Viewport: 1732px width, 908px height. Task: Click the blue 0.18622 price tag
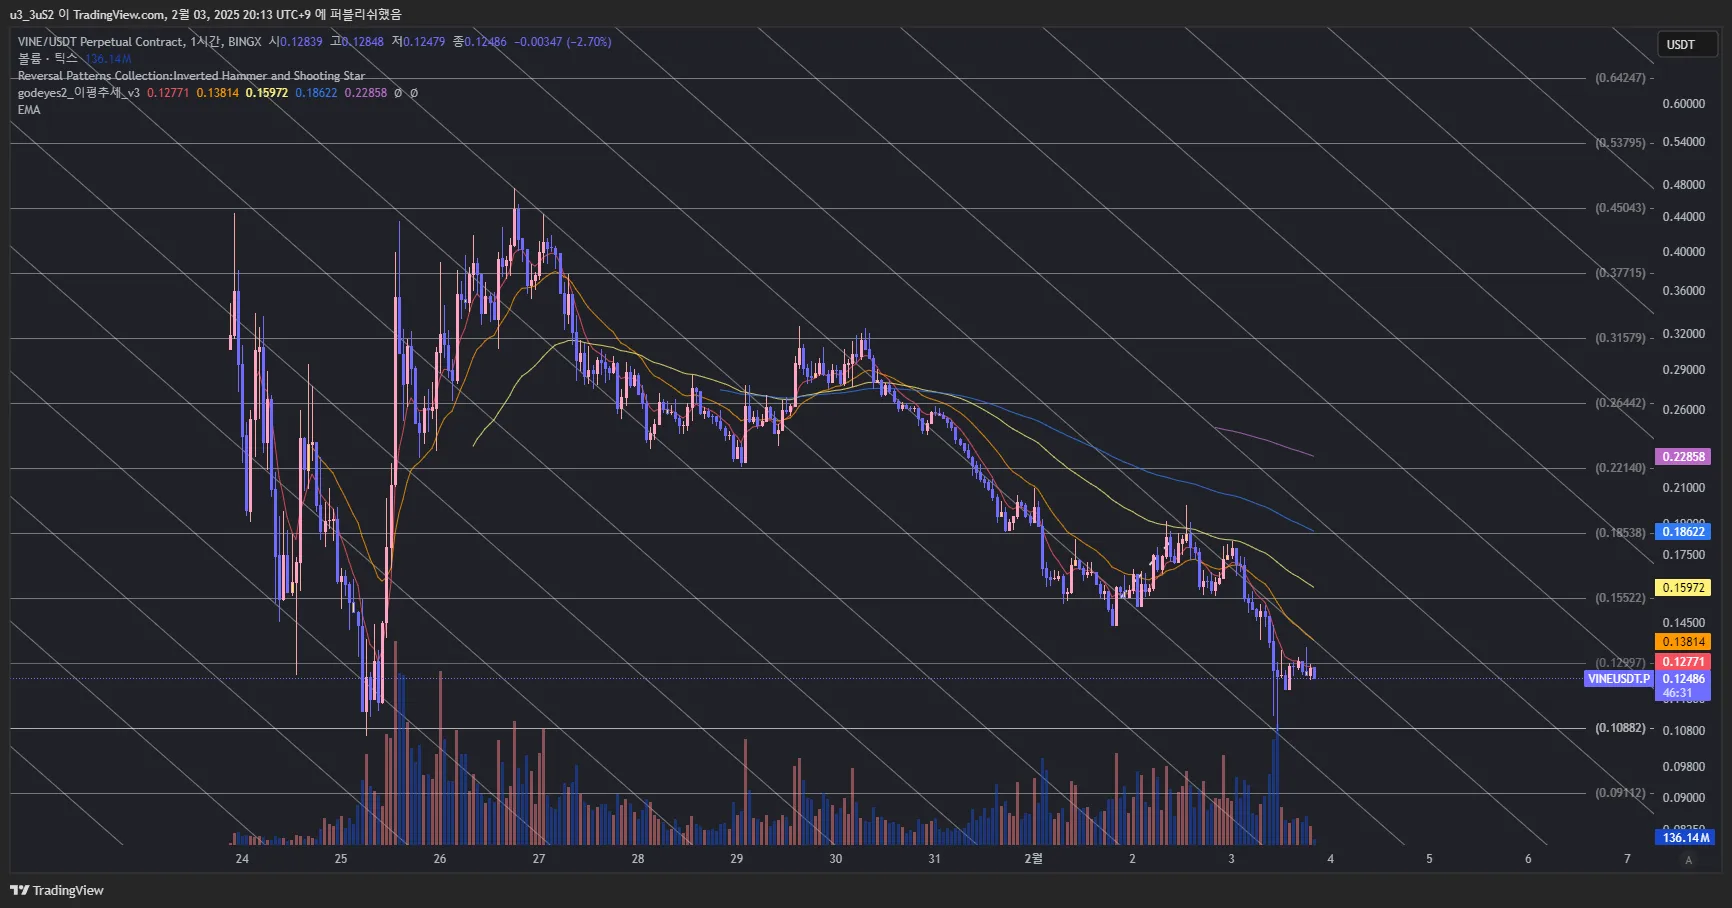[x=1684, y=532]
